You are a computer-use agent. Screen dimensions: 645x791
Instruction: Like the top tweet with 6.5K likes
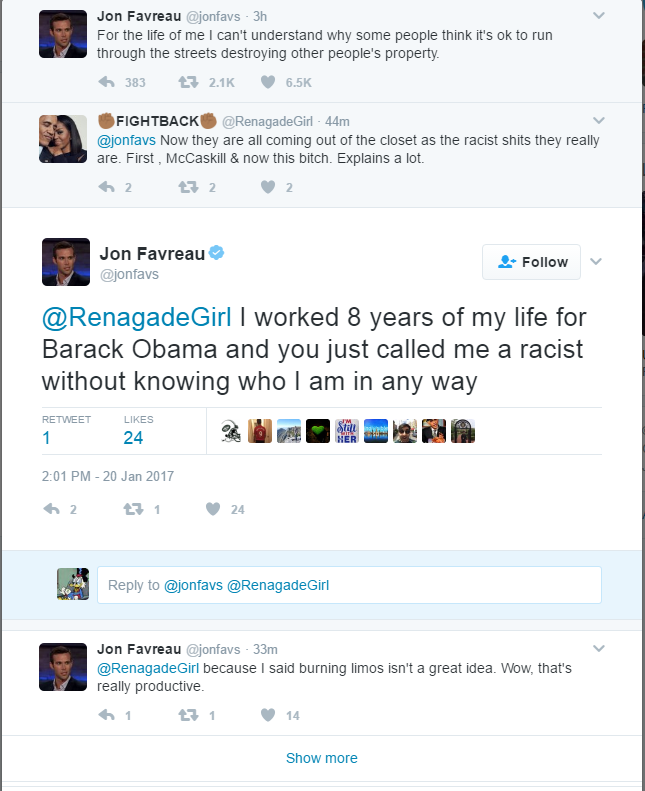[x=268, y=82]
